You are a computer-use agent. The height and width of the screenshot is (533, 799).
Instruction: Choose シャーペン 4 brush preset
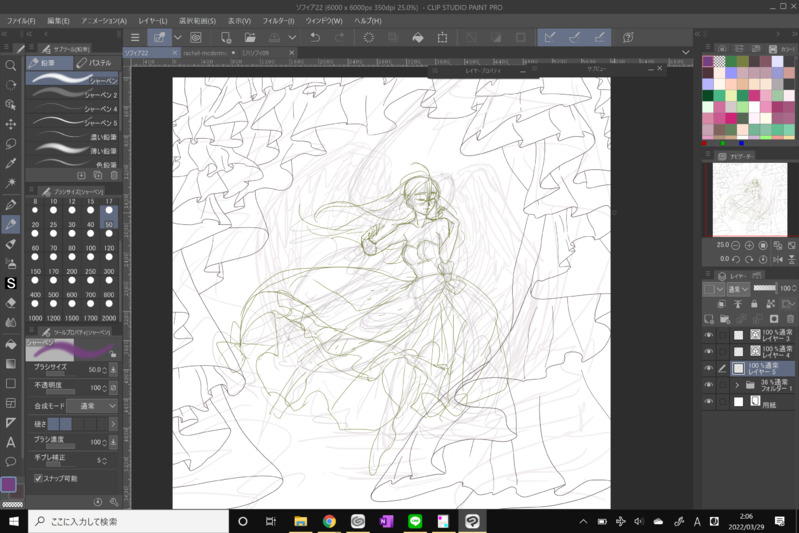click(x=72, y=109)
